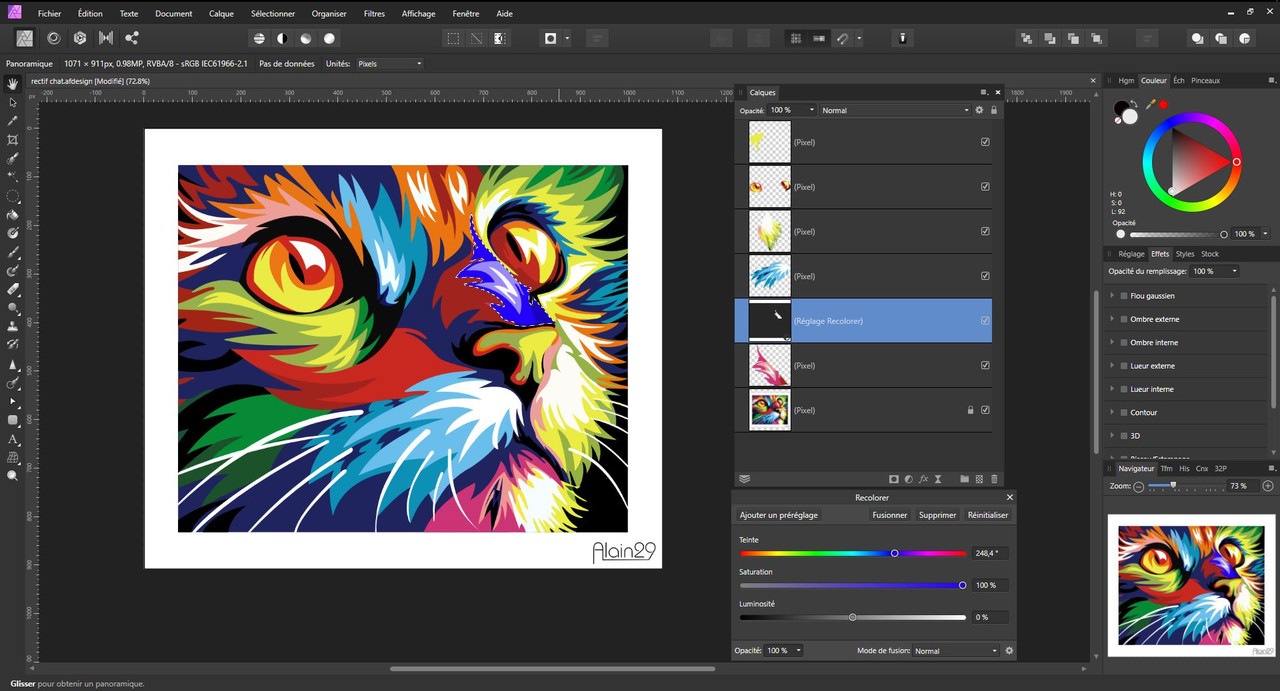Hide the locked bottom cat Pixel layer
This screenshot has height=691, width=1280.
coord(985,410)
